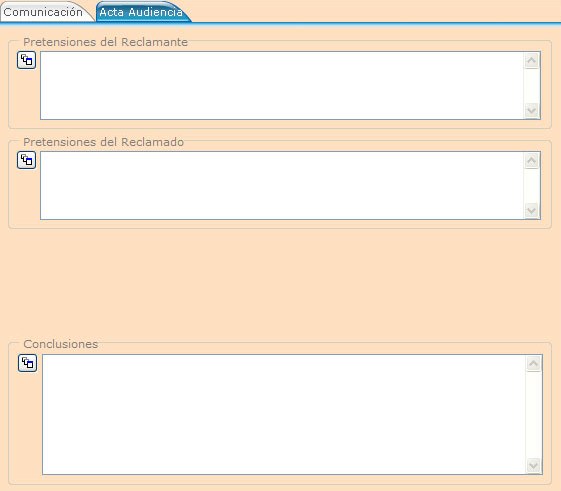Click scroll-down arrow in Conclusiones box
Viewport: 561px width, 491px height.
click(534, 466)
